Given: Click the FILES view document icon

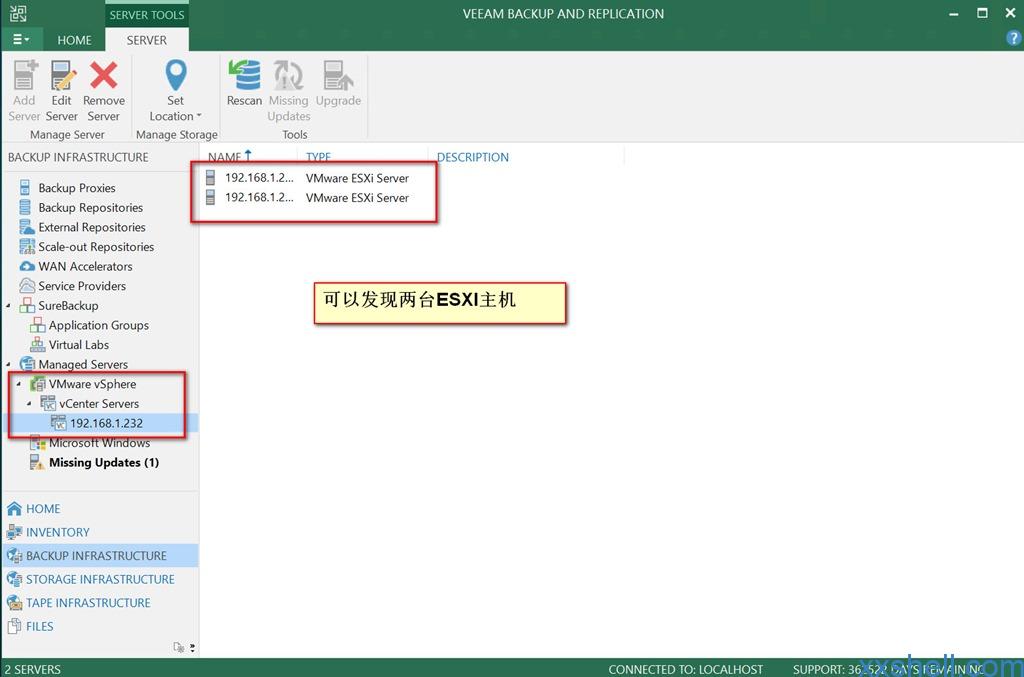Looking at the screenshot, I should click(14, 626).
